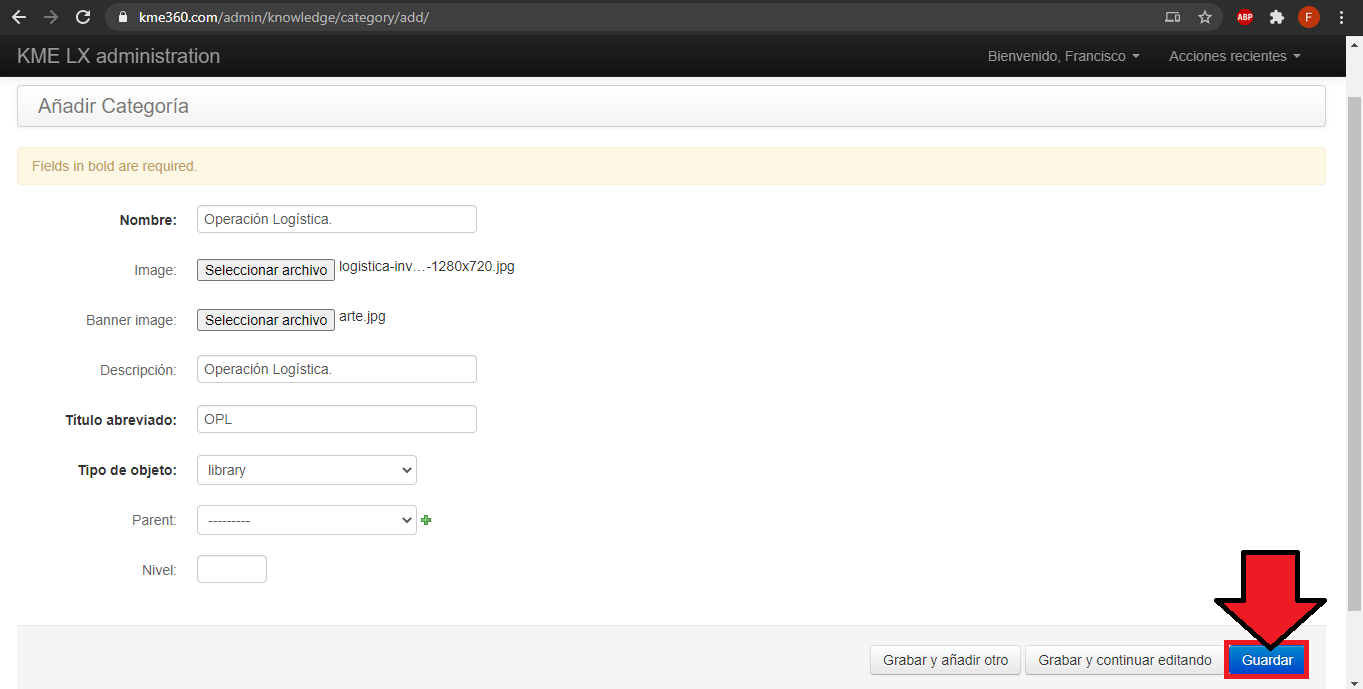The width and height of the screenshot is (1363, 689).
Task: Expand the Tipo de objeto select
Action: 307,470
